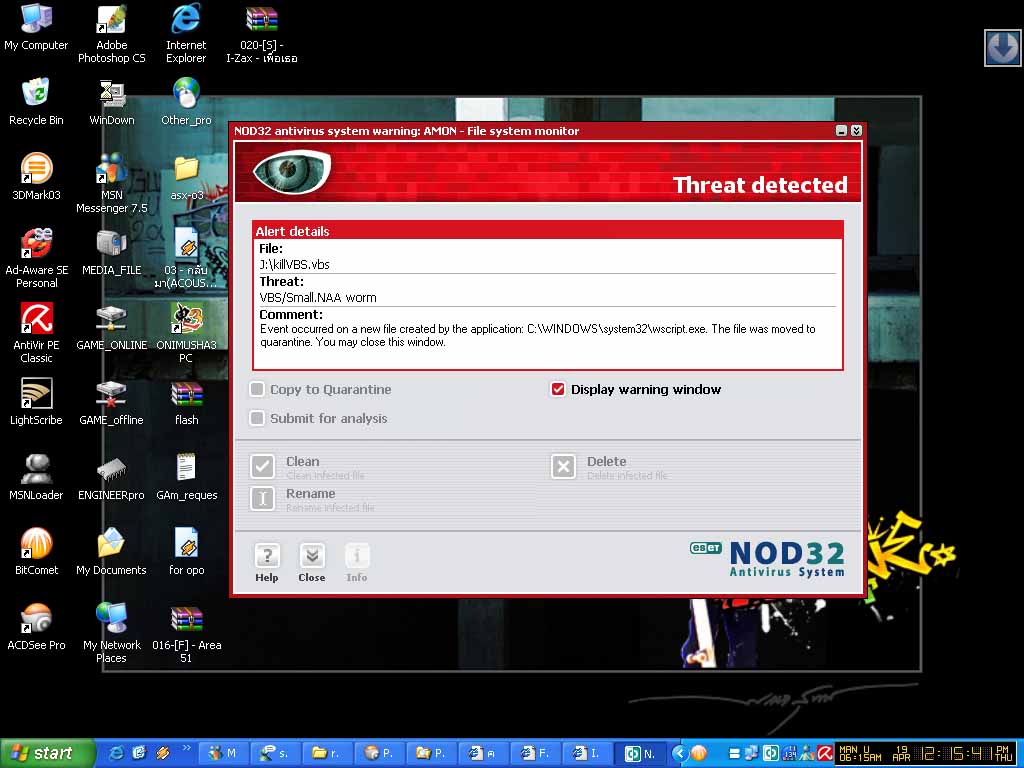Click the red AntiVir umbrella tray icon
This screenshot has height=768, width=1024.
[x=825, y=753]
